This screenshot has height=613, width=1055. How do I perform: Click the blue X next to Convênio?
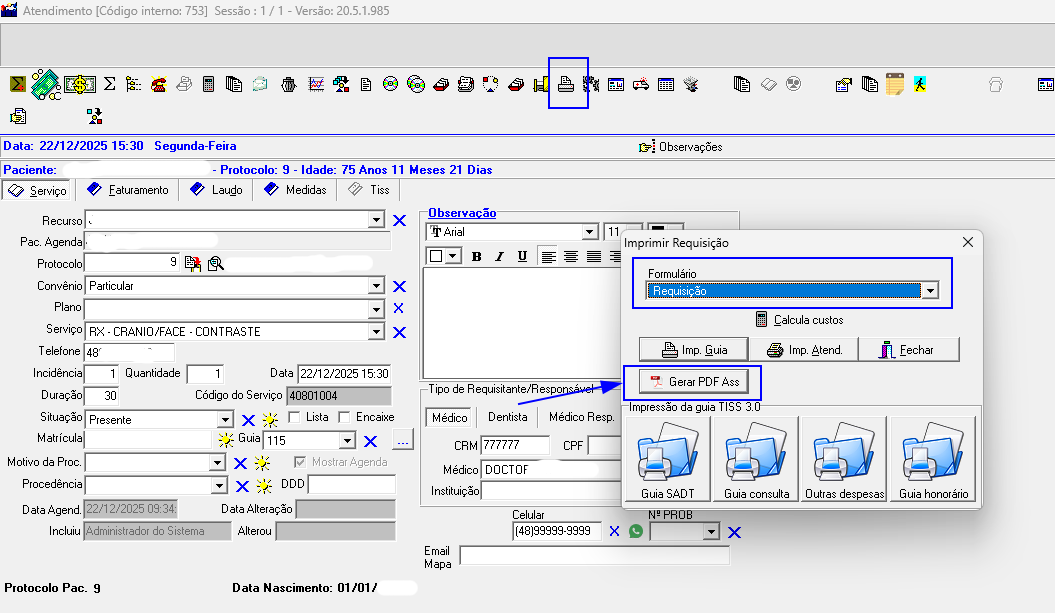click(398, 287)
